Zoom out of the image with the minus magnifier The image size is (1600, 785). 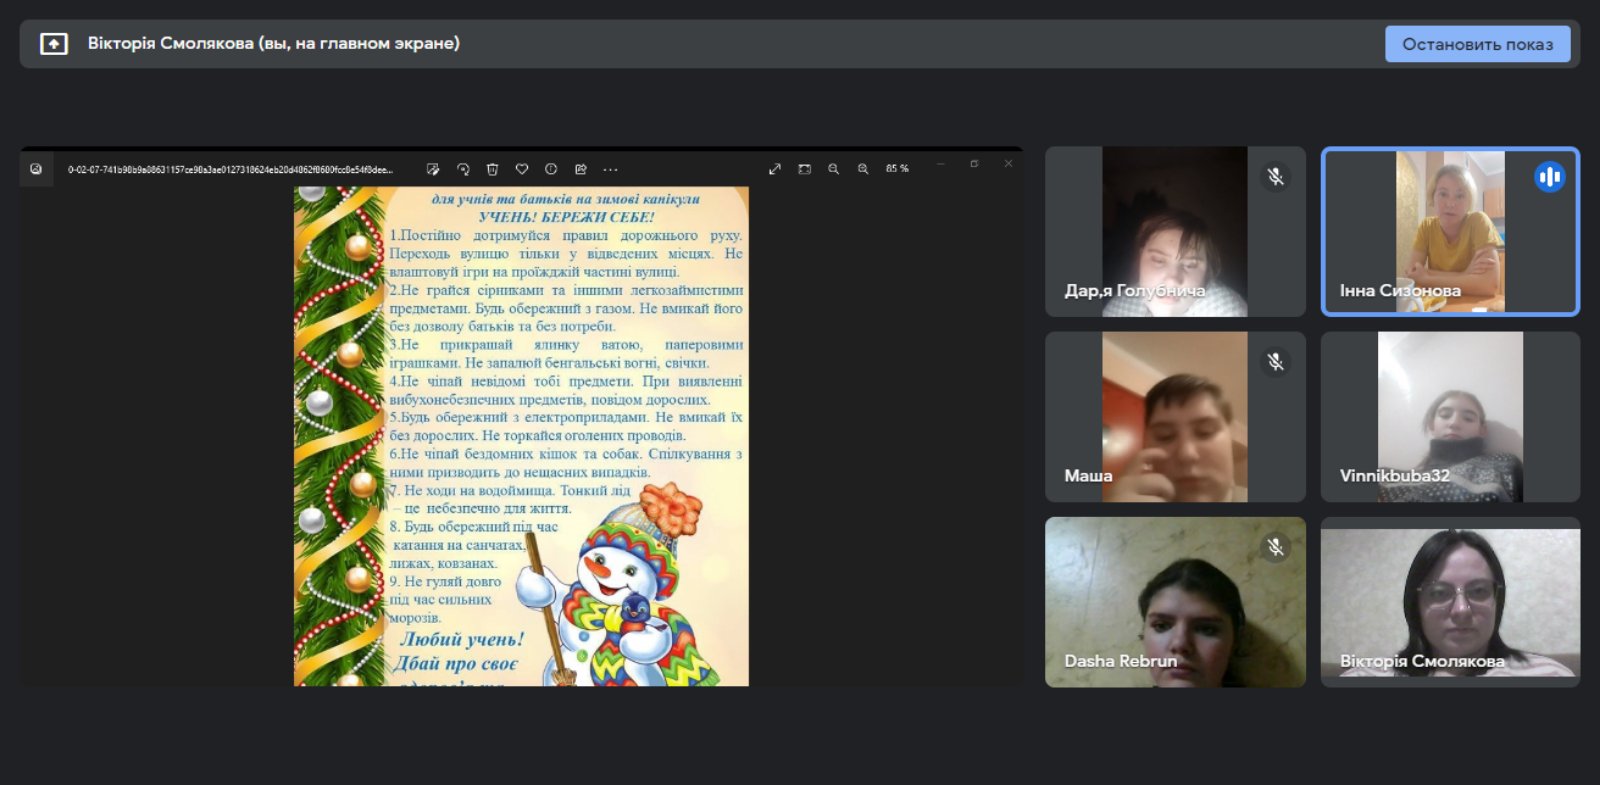(833, 169)
